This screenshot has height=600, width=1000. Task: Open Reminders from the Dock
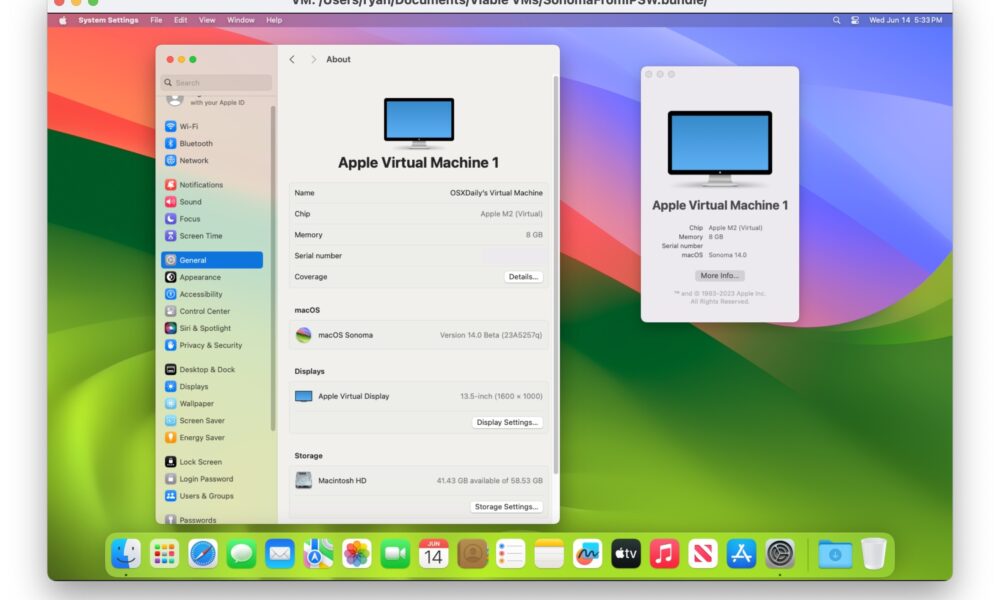510,553
